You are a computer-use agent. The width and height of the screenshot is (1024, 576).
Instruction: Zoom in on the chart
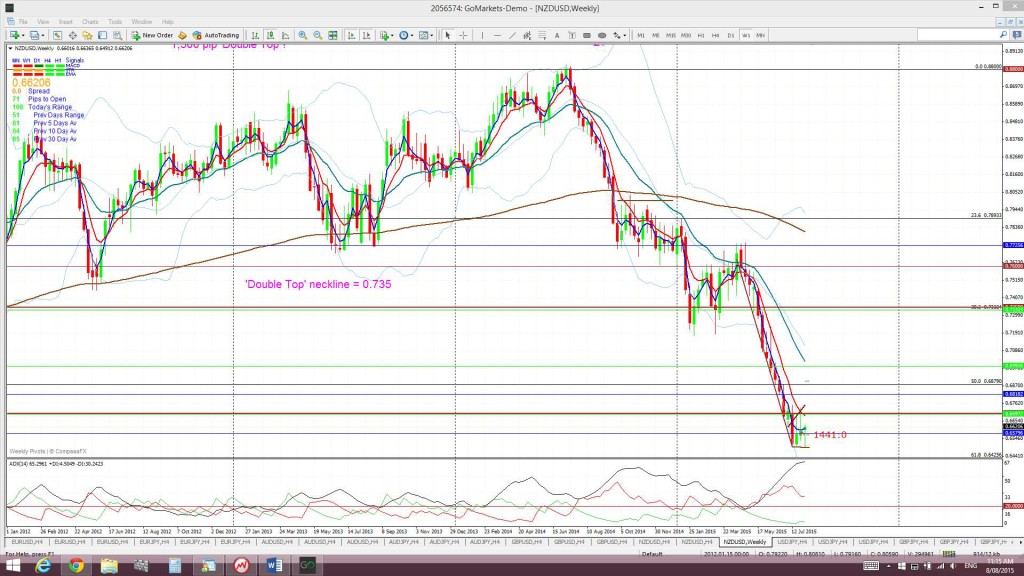click(x=302, y=35)
